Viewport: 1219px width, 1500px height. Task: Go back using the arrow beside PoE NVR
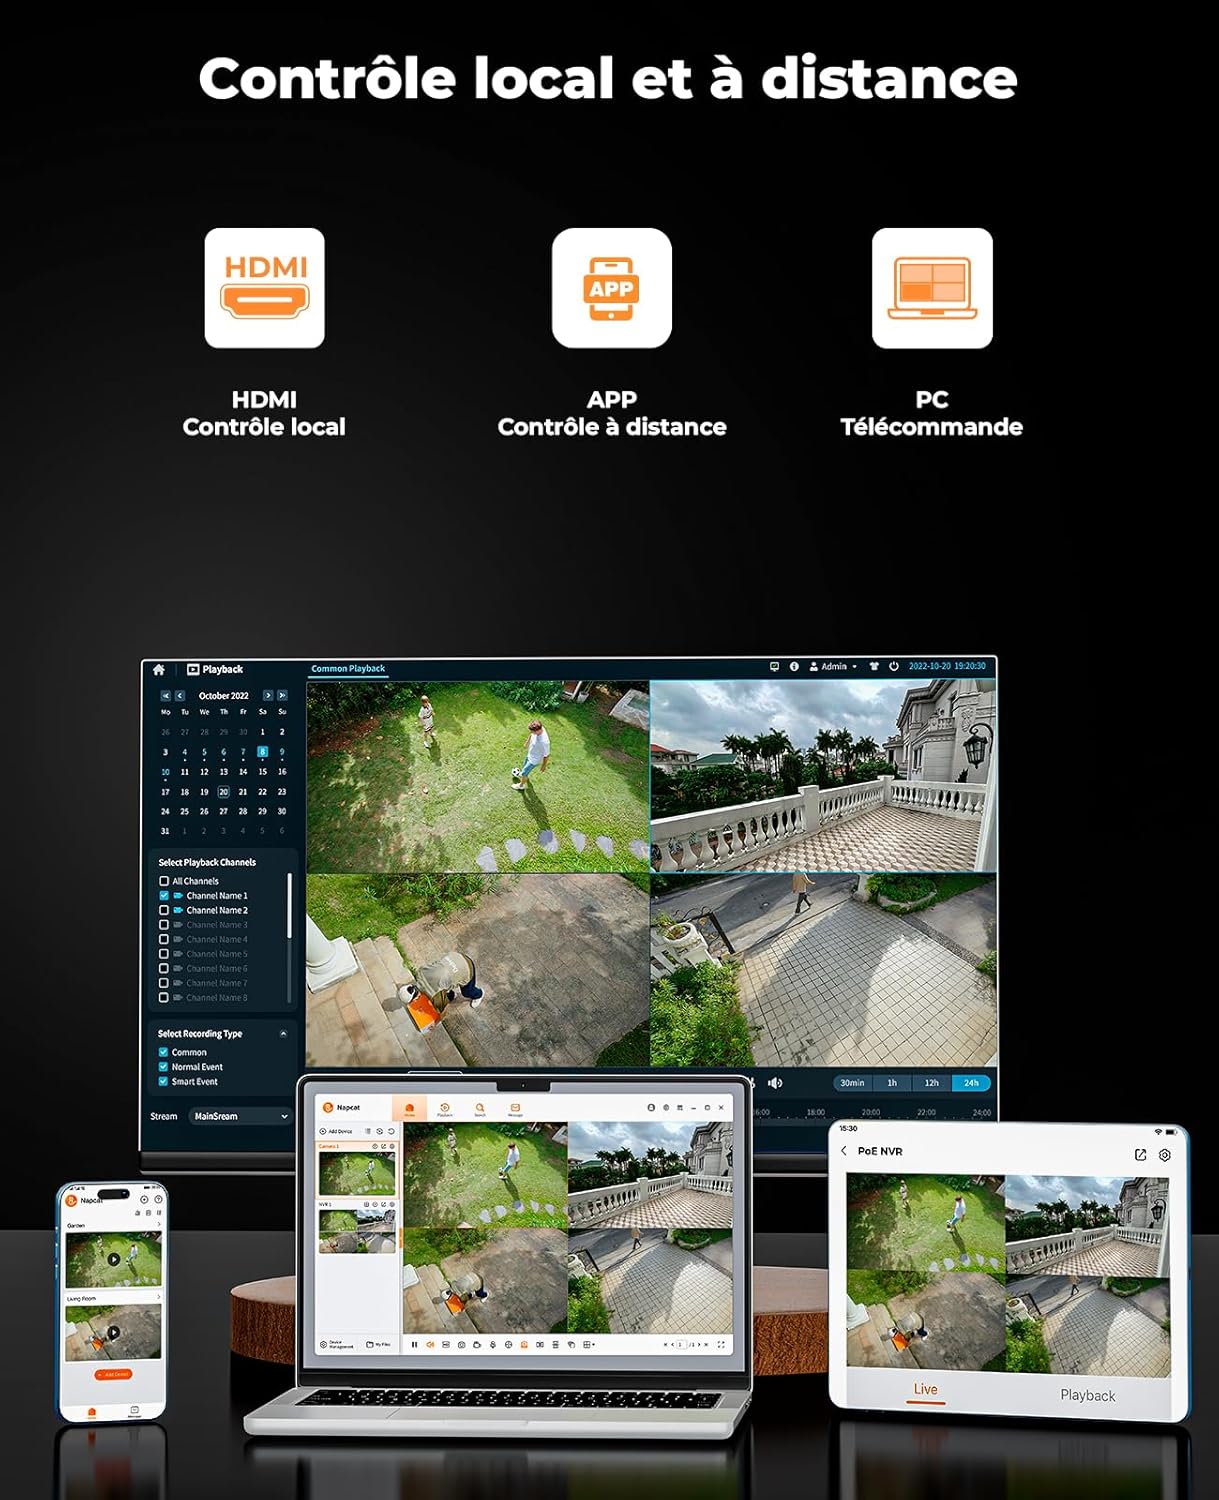point(845,1151)
